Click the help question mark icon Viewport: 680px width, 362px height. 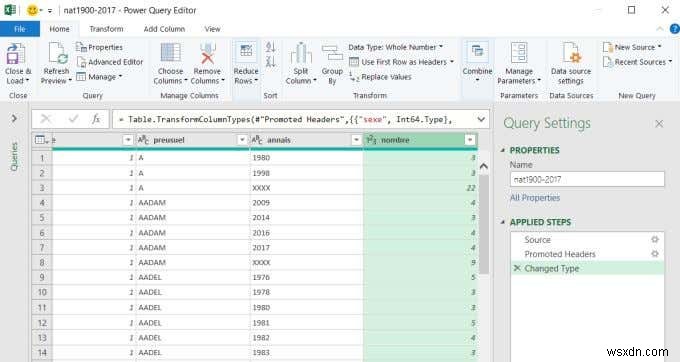click(x=675, y=29)
